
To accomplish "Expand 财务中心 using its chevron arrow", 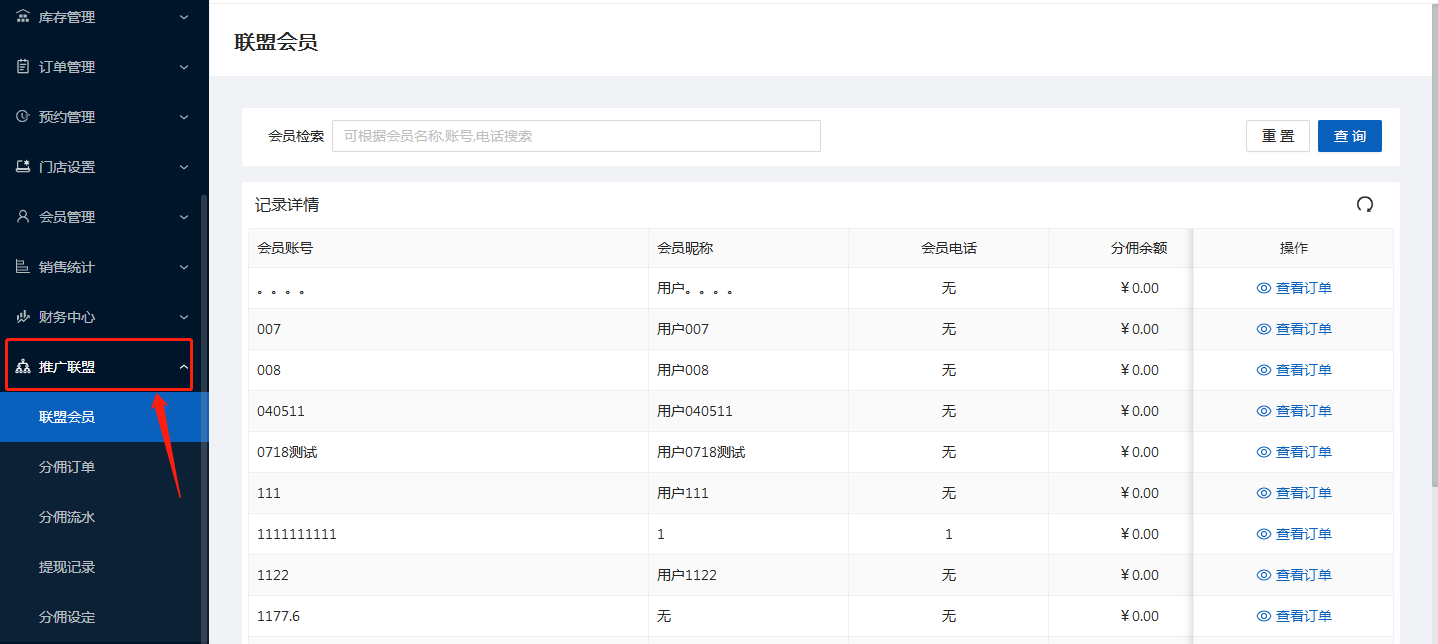I will [x=183, y=317].
